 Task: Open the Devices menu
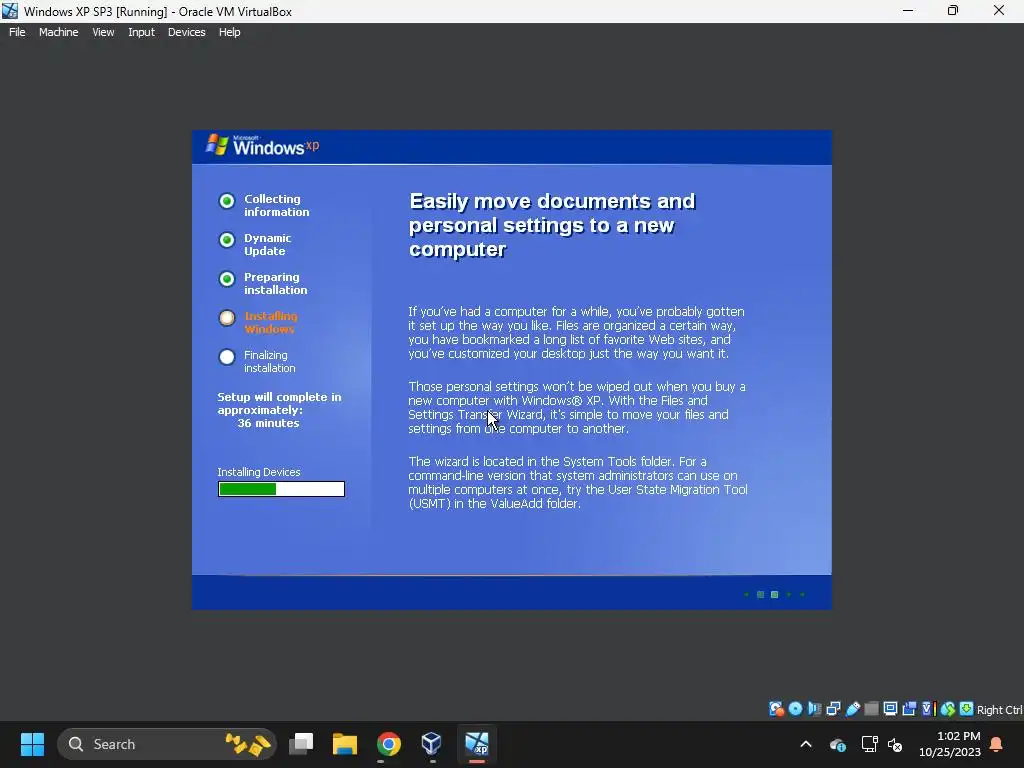click(x=187, y=32)
